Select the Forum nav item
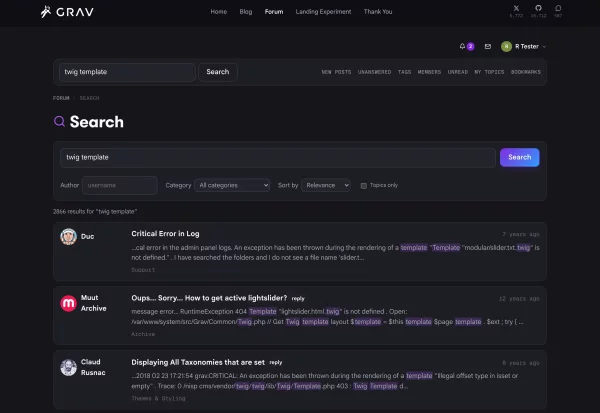 (274, 12)
